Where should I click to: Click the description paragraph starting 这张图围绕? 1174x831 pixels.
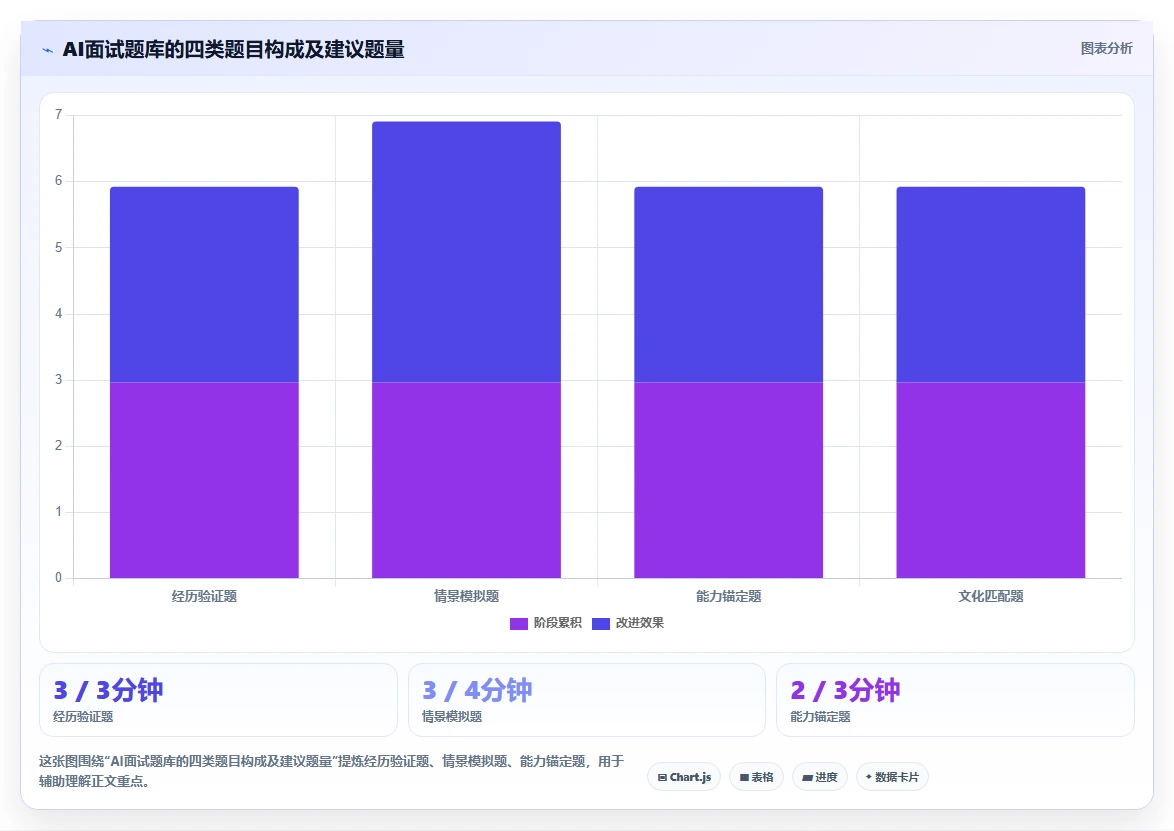click(x=332, y=771)
